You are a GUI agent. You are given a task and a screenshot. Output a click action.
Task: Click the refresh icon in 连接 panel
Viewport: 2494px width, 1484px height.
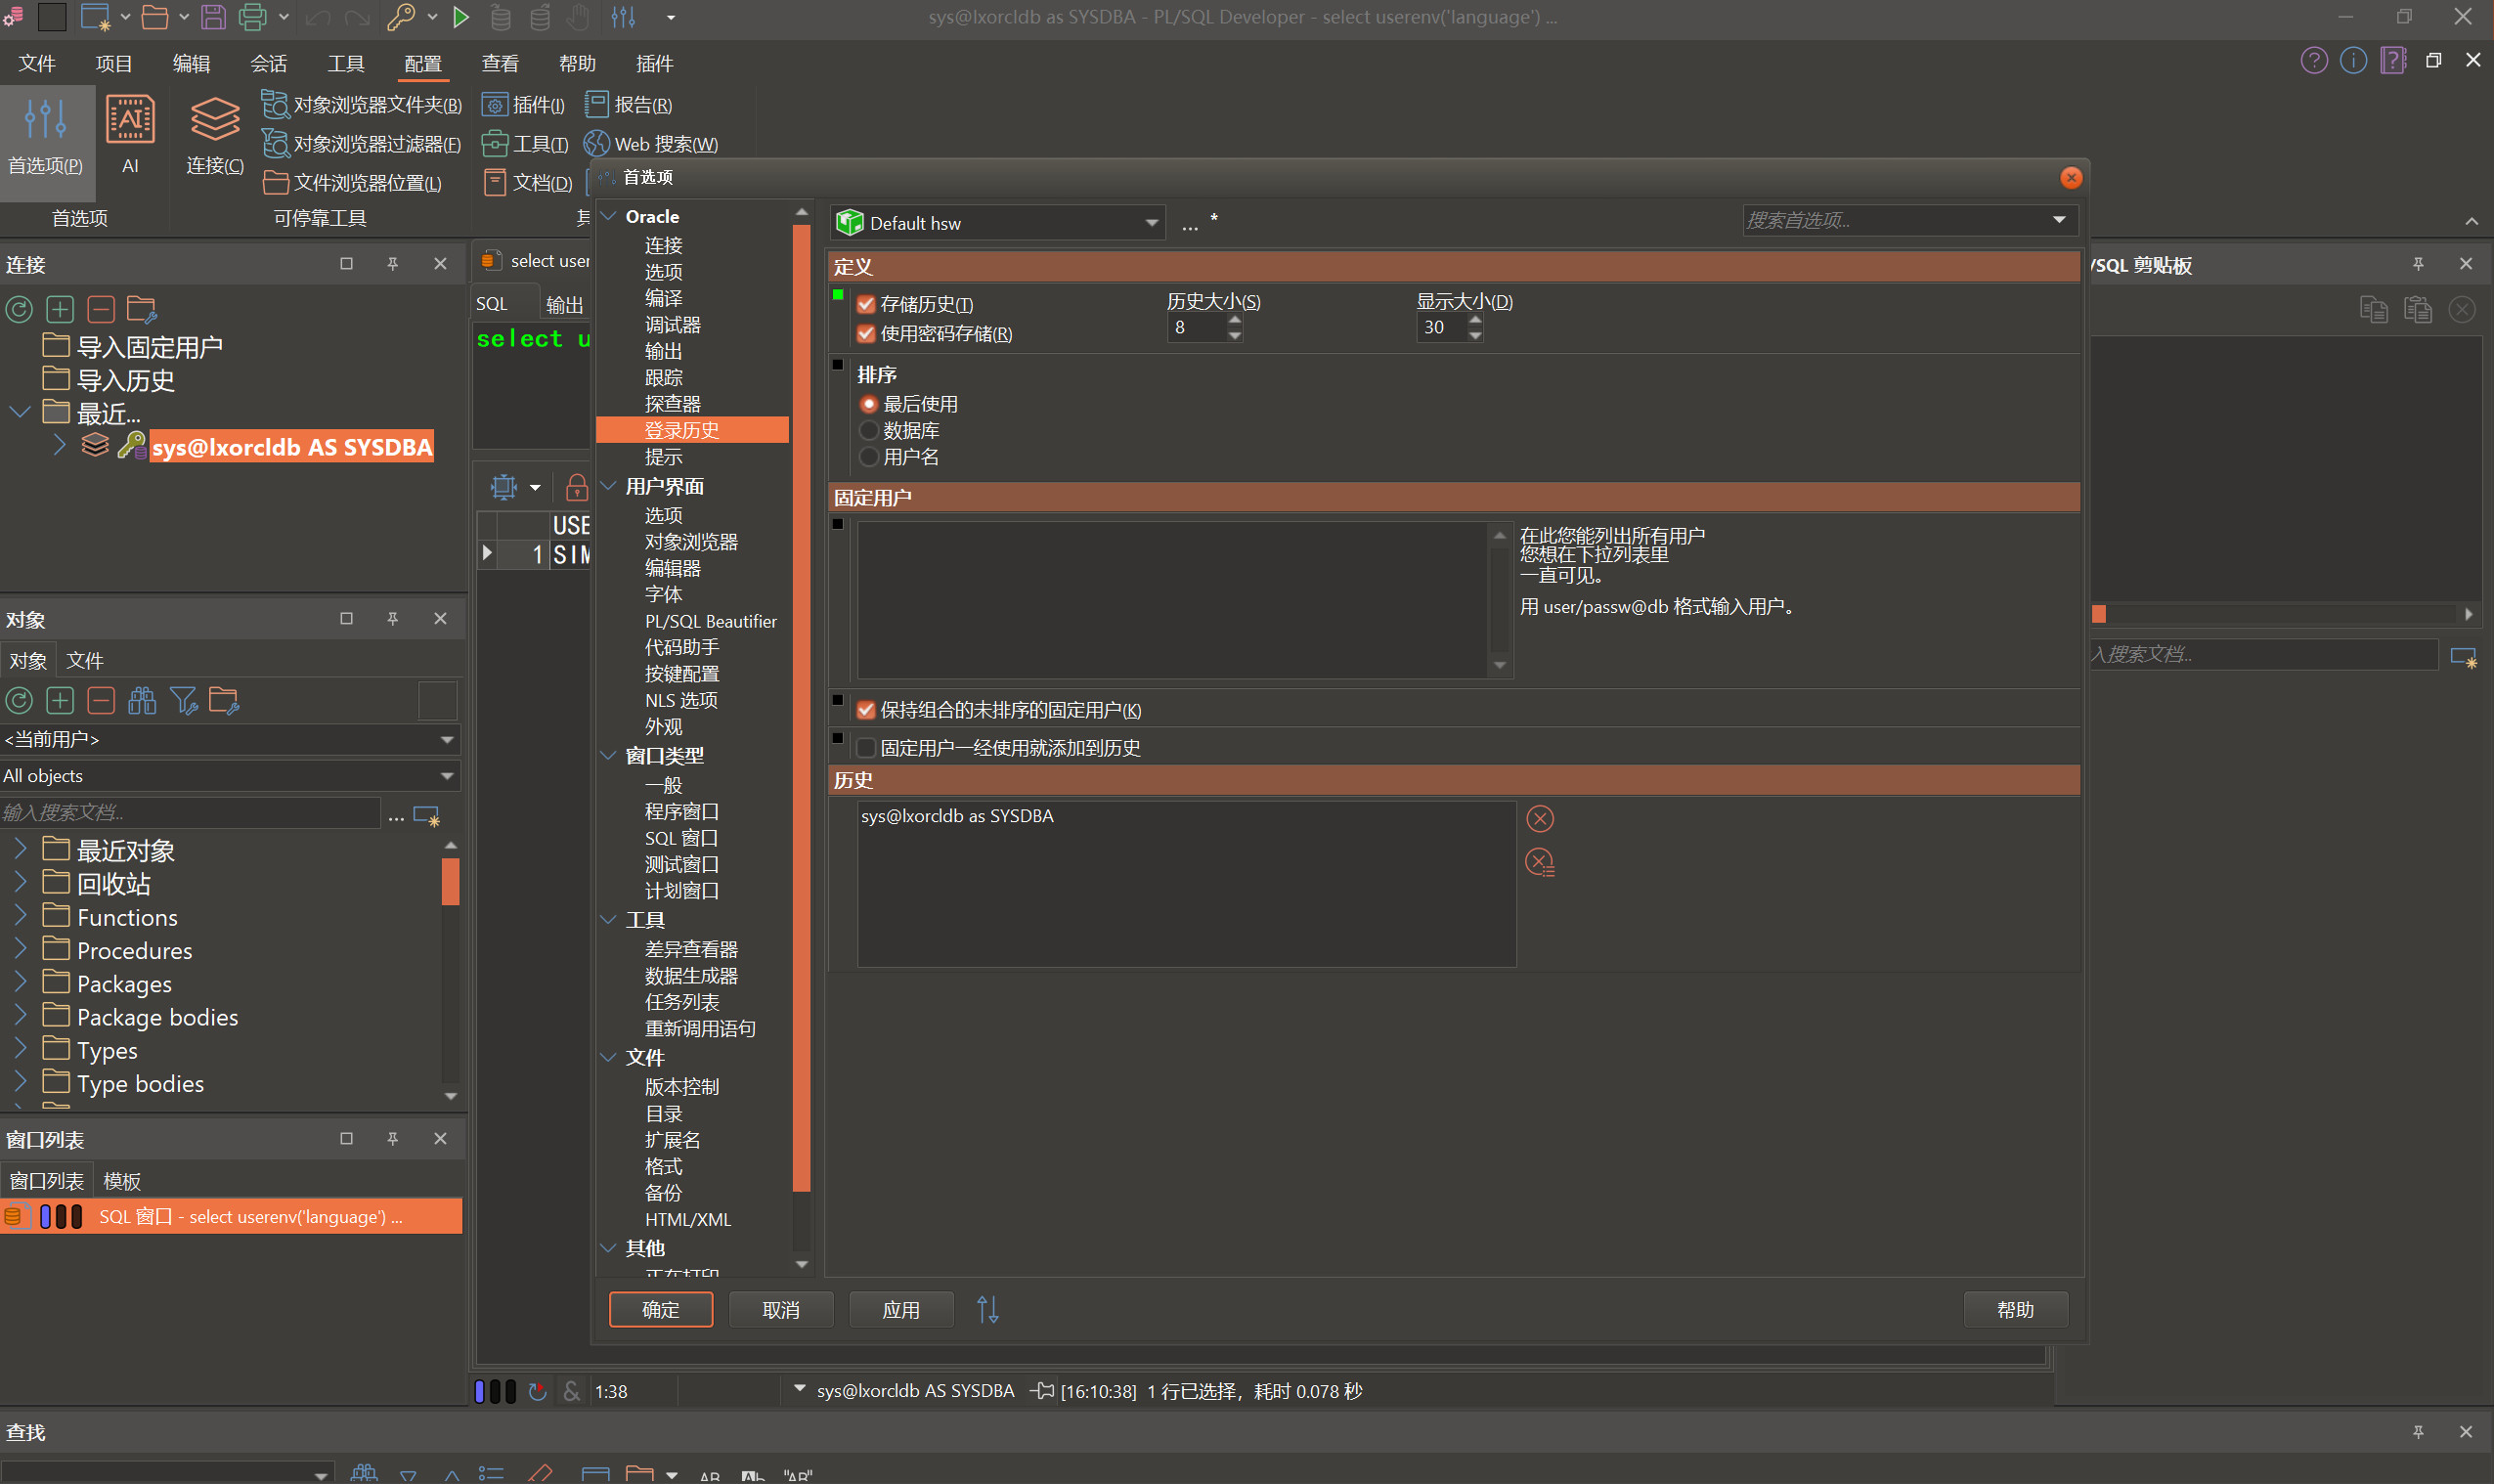pos(19,309)
